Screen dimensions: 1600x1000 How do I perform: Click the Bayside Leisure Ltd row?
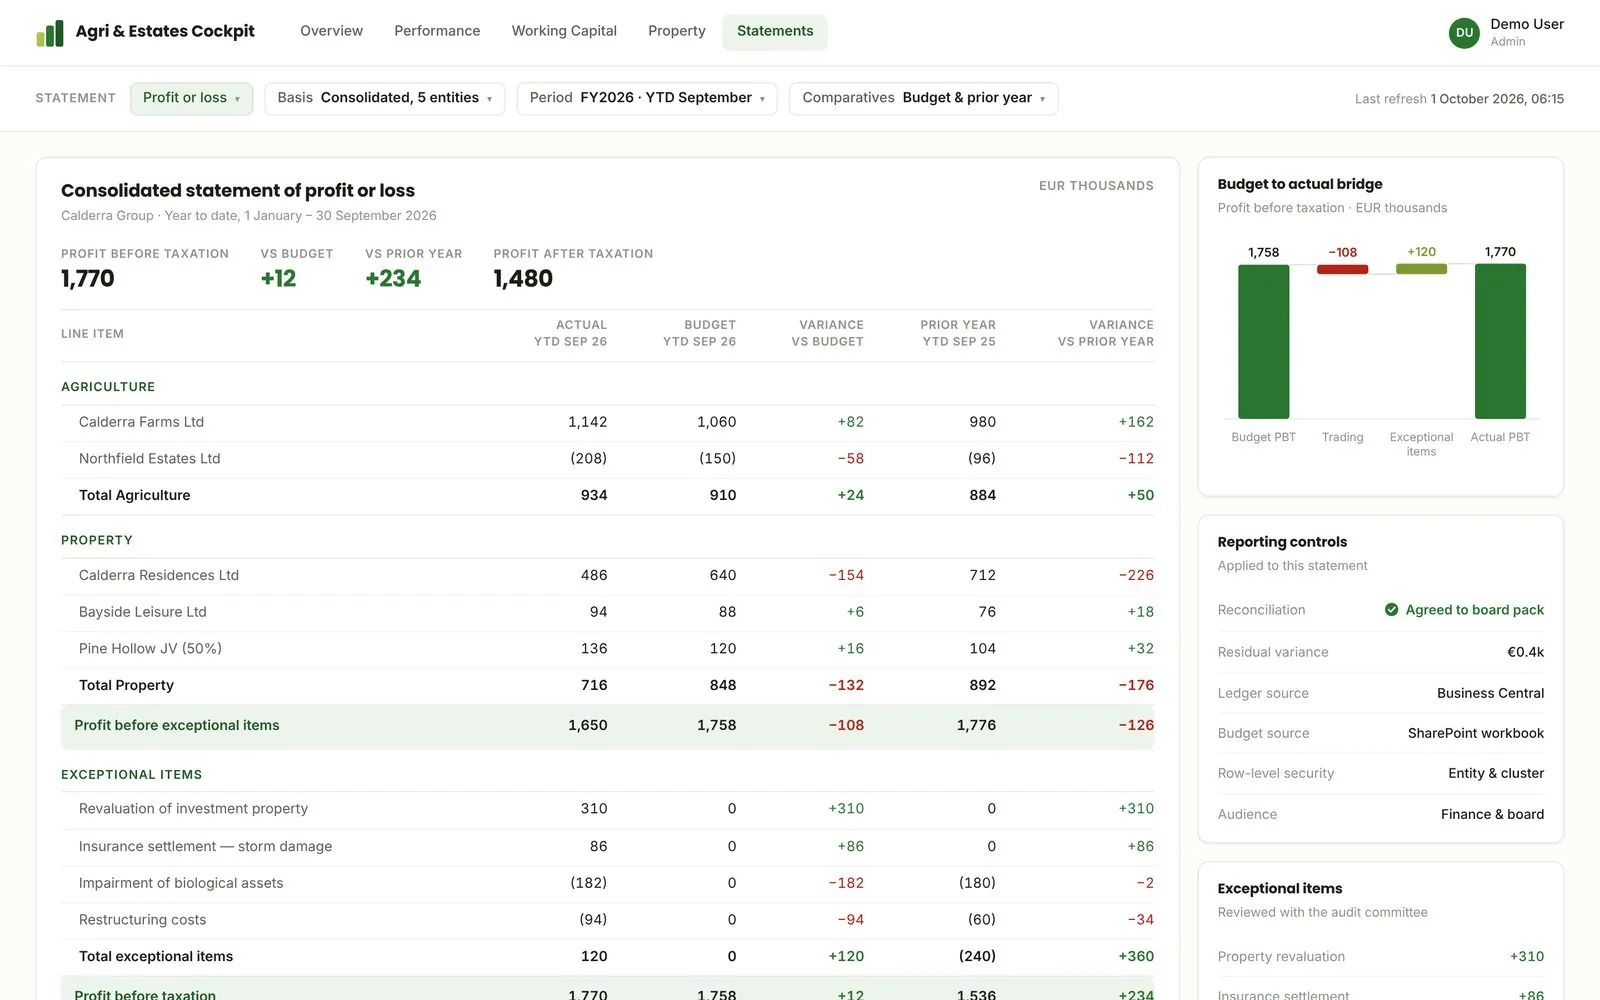point(607,612)
